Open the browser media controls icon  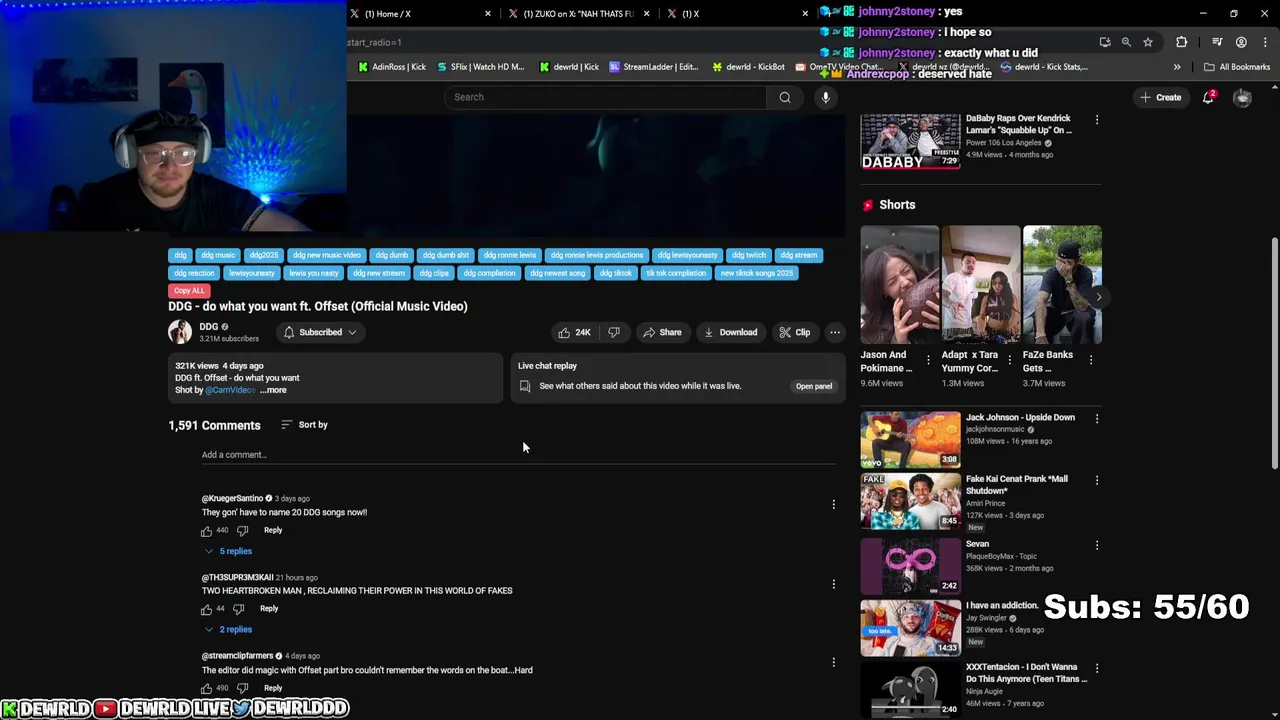tap(1217, 42)
